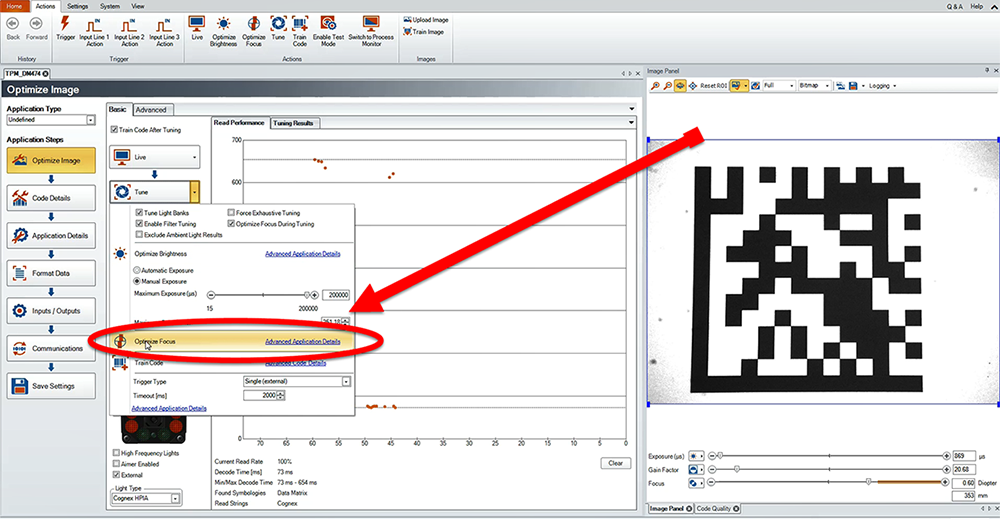
Task: Toggle Train Code After Tuning checkbox
Action: click(x=114, y=129)
